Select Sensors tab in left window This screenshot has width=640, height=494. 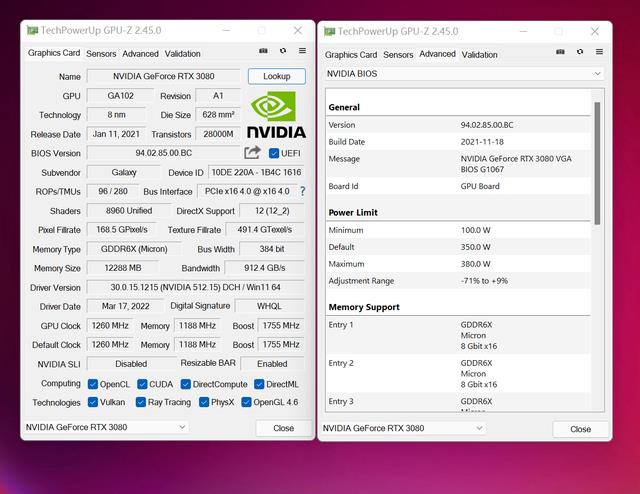(x=101, y=54)
